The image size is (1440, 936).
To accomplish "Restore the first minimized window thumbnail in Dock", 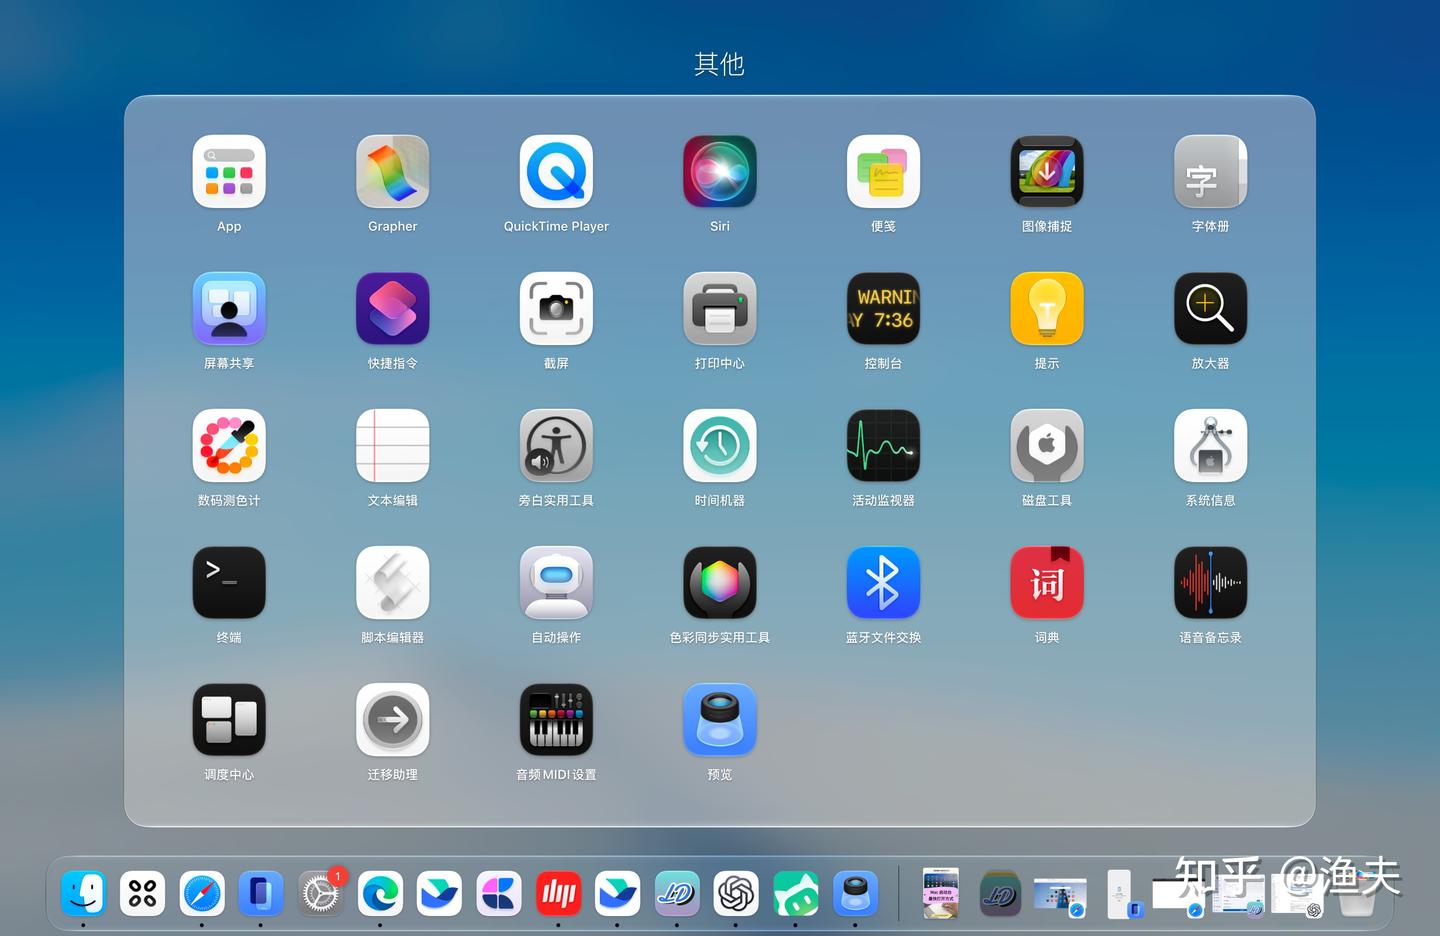I will pyautogui.click(x=940, y=893).
